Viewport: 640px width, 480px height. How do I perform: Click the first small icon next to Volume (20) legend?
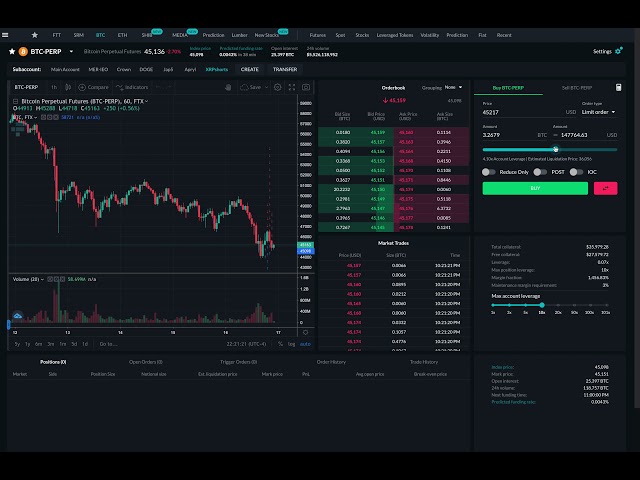[x=50, y=279]
